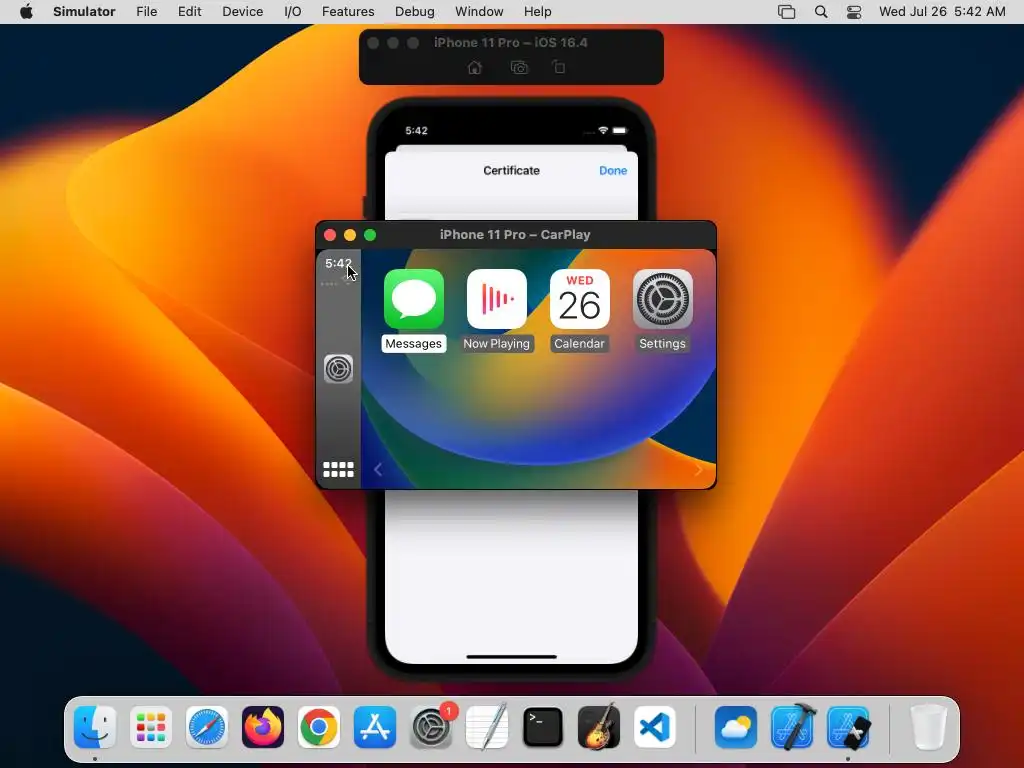Tap Done on Certificate sheet
This screenshot has height=768, width=1024.
[x=613, y=170]
